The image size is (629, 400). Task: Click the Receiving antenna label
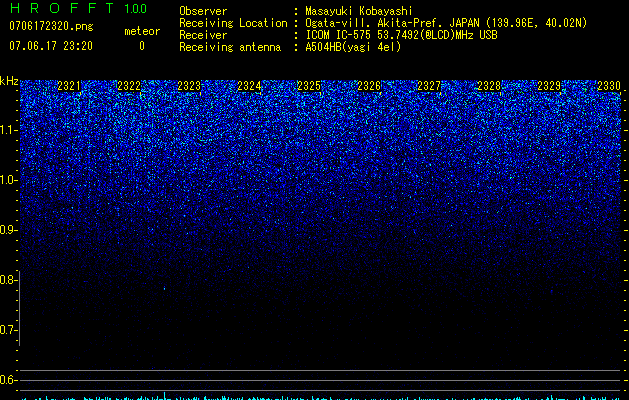(230, 47)
